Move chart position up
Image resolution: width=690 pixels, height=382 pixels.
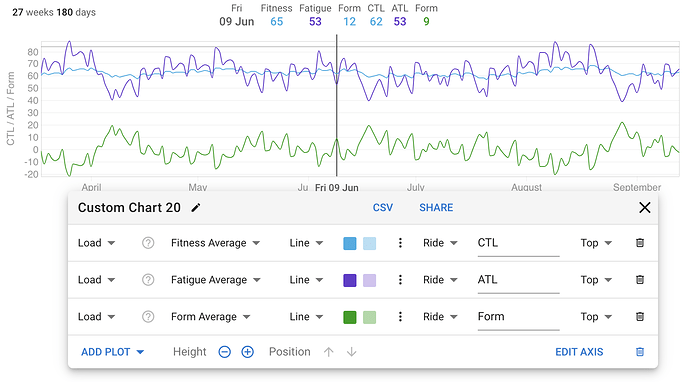[329, 352]
